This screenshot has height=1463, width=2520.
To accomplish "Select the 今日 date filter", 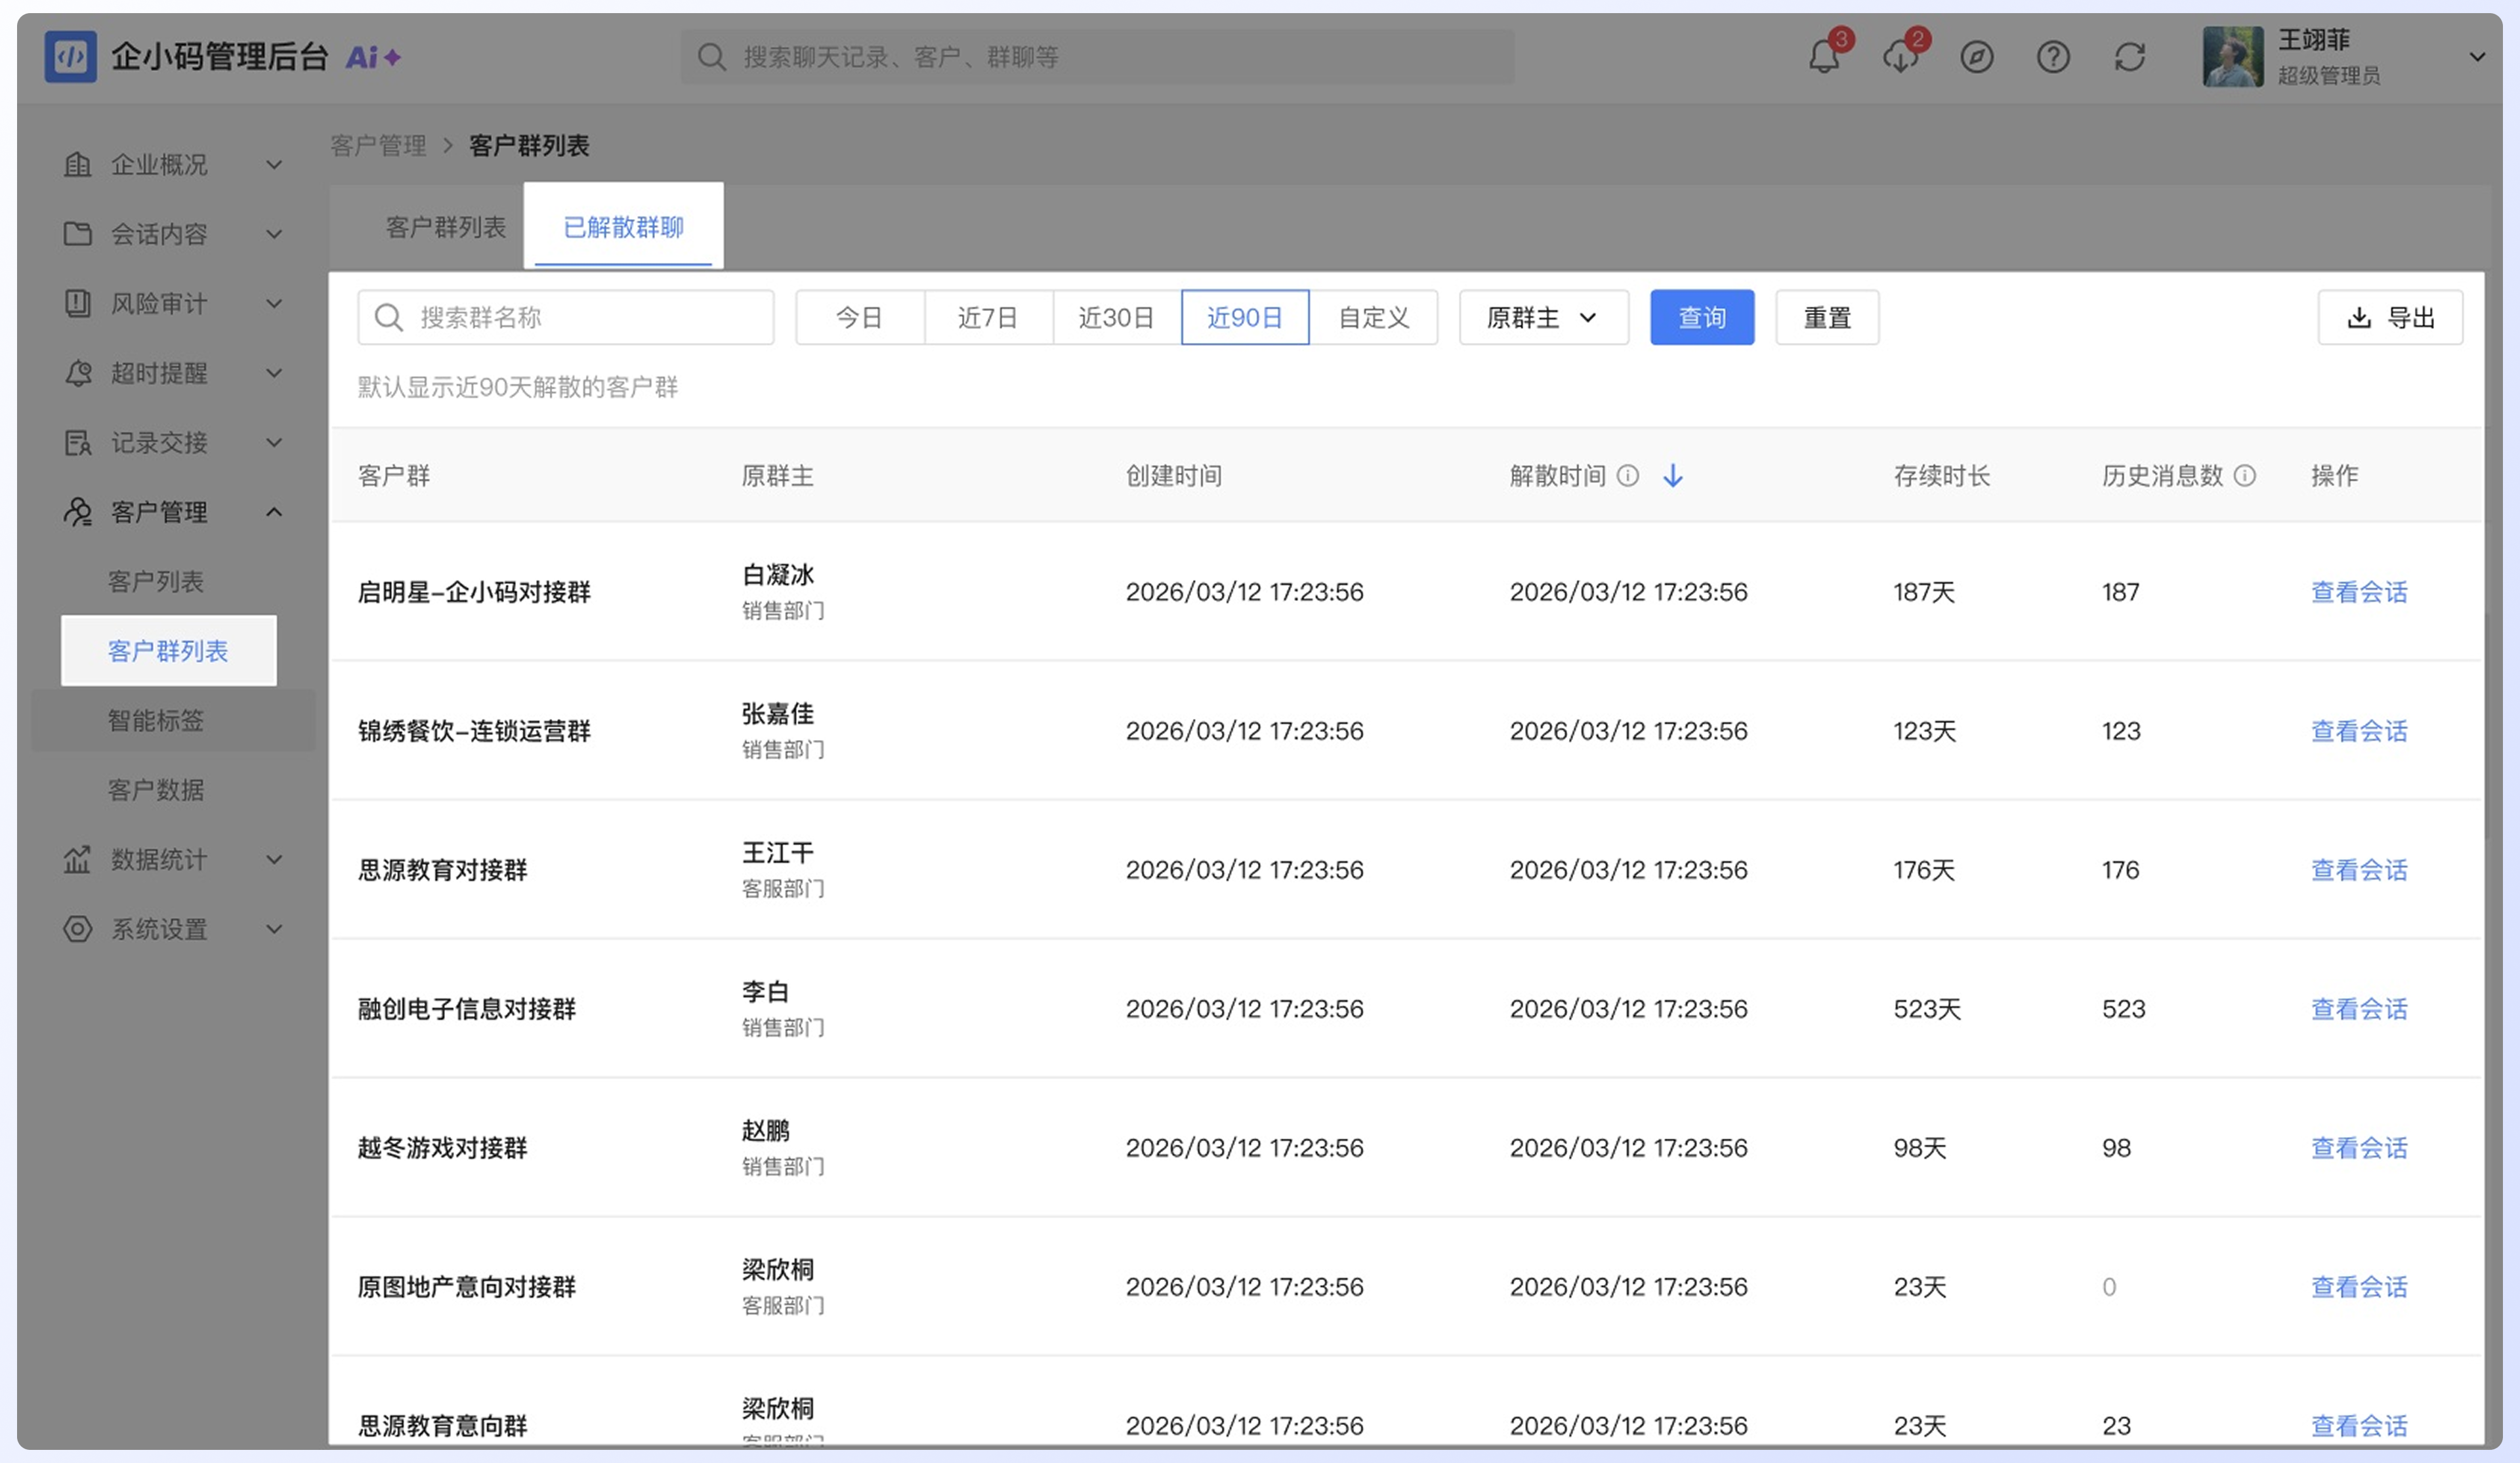I will click(x=860, y=317).
